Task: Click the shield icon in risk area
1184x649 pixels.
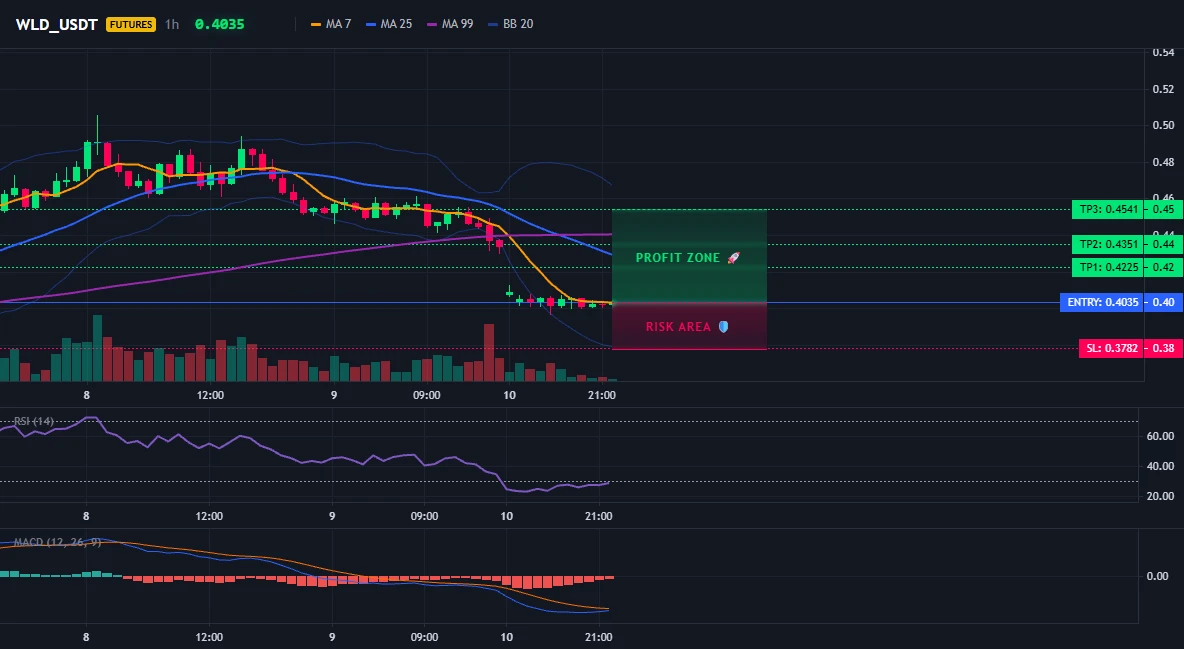Action: click(723, 326)
